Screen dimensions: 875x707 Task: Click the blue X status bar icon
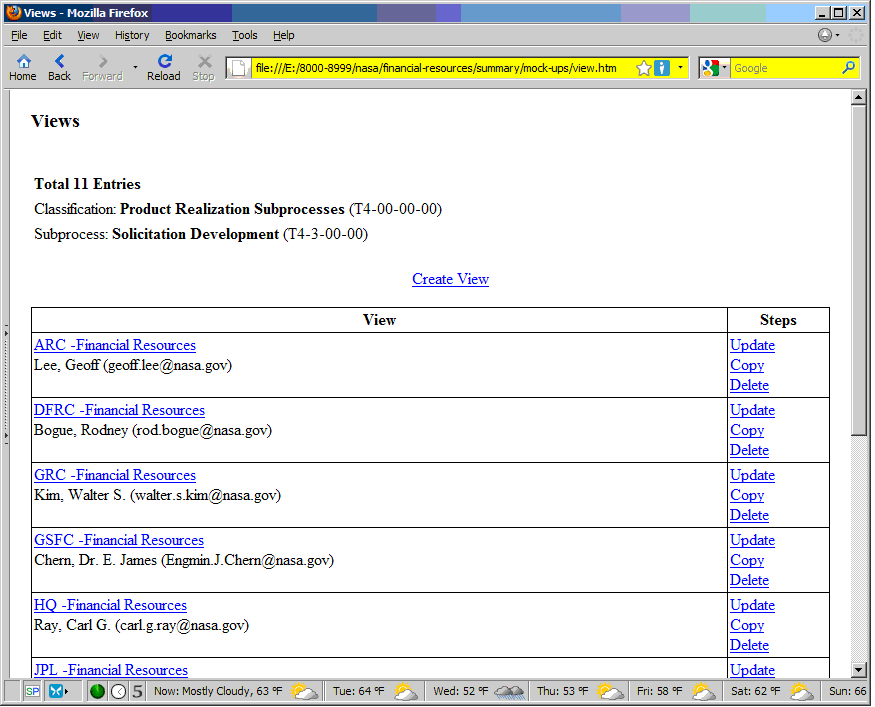[56, 691]
